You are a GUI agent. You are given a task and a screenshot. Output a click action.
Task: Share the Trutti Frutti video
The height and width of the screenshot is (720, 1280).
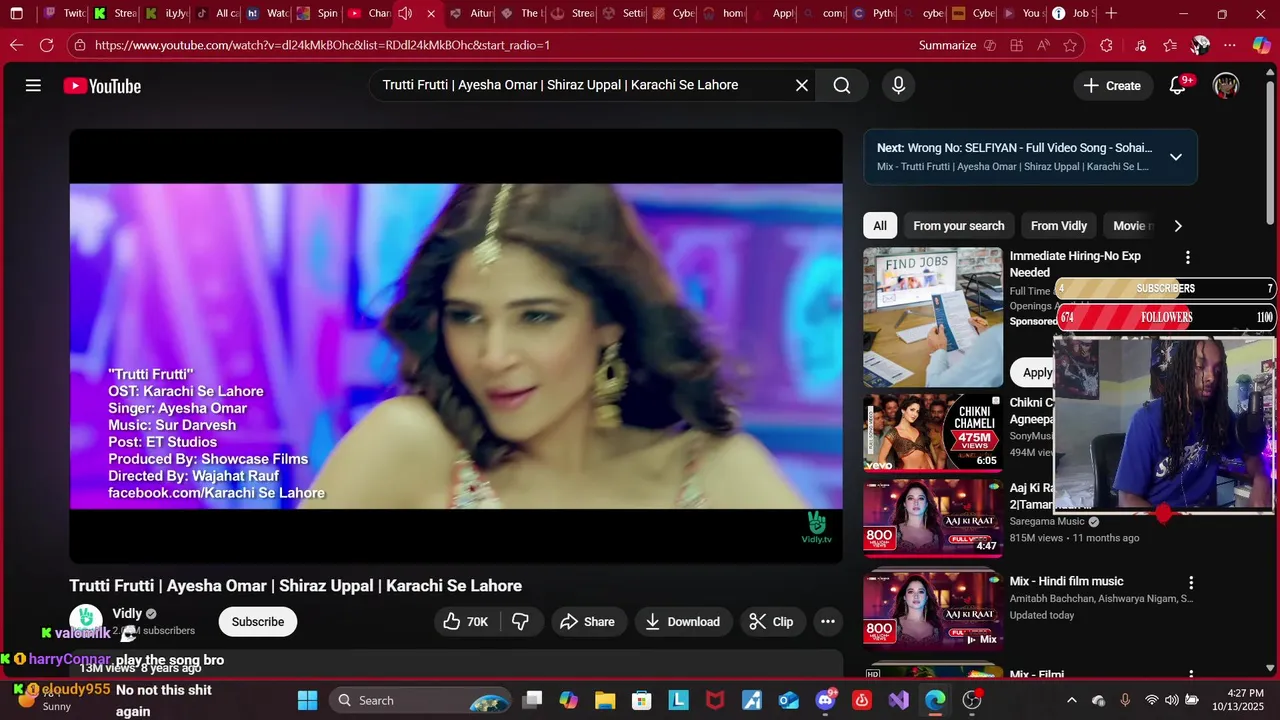coord(588,622)
